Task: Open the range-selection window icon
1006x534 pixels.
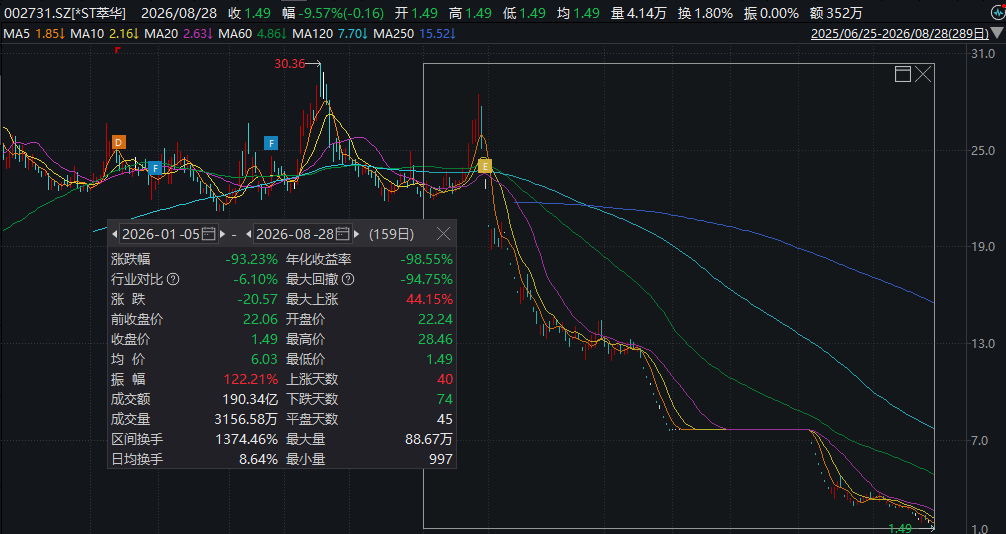Action: [x=903, y=74]
